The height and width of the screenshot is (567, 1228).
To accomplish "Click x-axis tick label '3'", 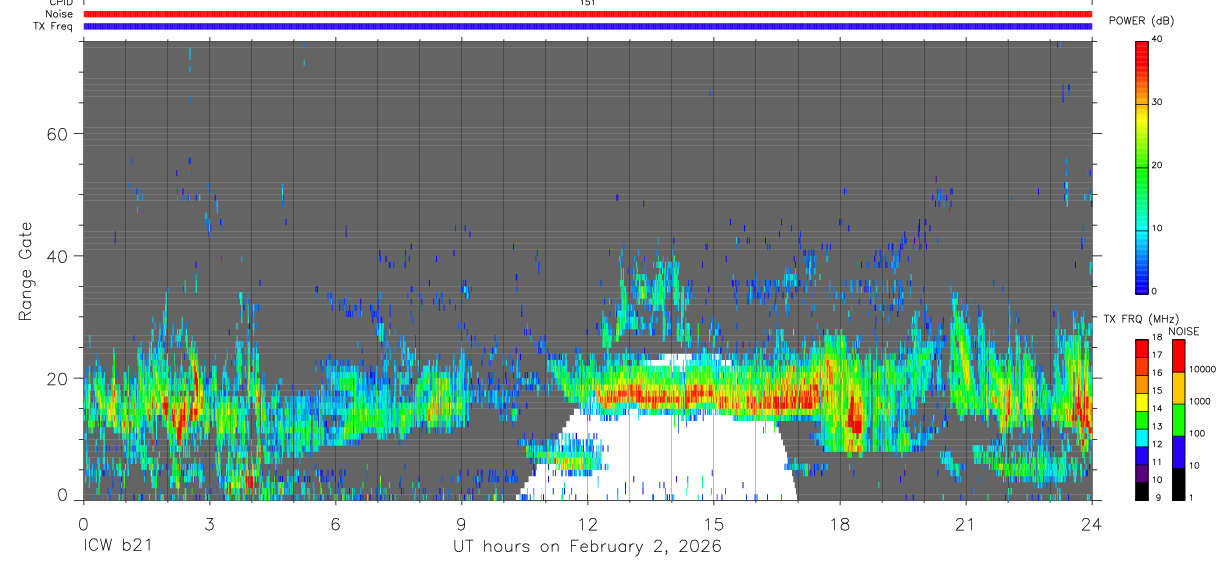I will [x=209, y=523].
